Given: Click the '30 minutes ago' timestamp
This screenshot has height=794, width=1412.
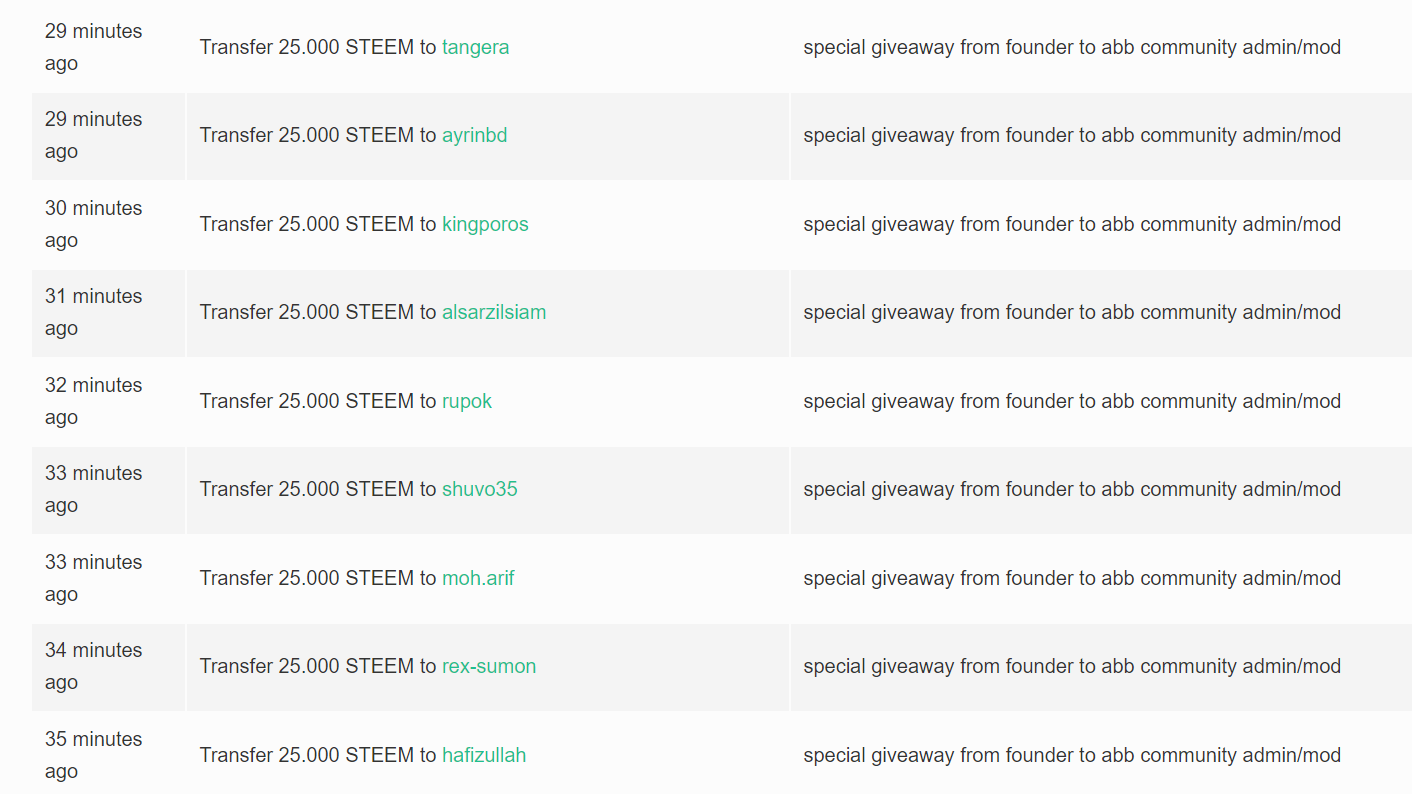Looking at the screenshot, I should pyautogui.click(x=93, y=224).
